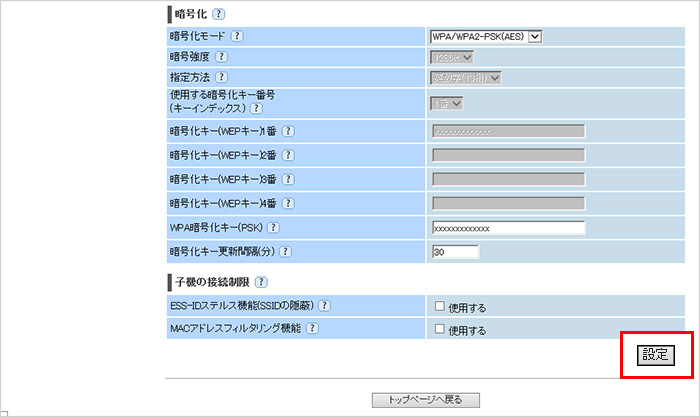Image resolution: width=700 pixels, height=417 pixels.
Task: Click help icon beside 暗号強度
Action: [x=221, y=57]
